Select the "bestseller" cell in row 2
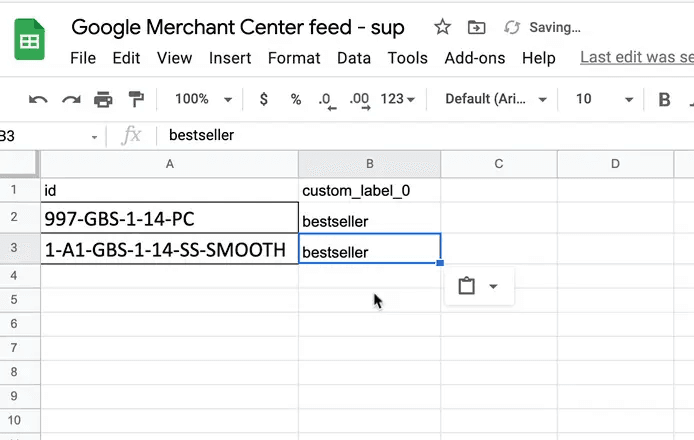Image resolution: width=694 pixels, height=440 pixels. pyautogui.click(x=370, y=218)
